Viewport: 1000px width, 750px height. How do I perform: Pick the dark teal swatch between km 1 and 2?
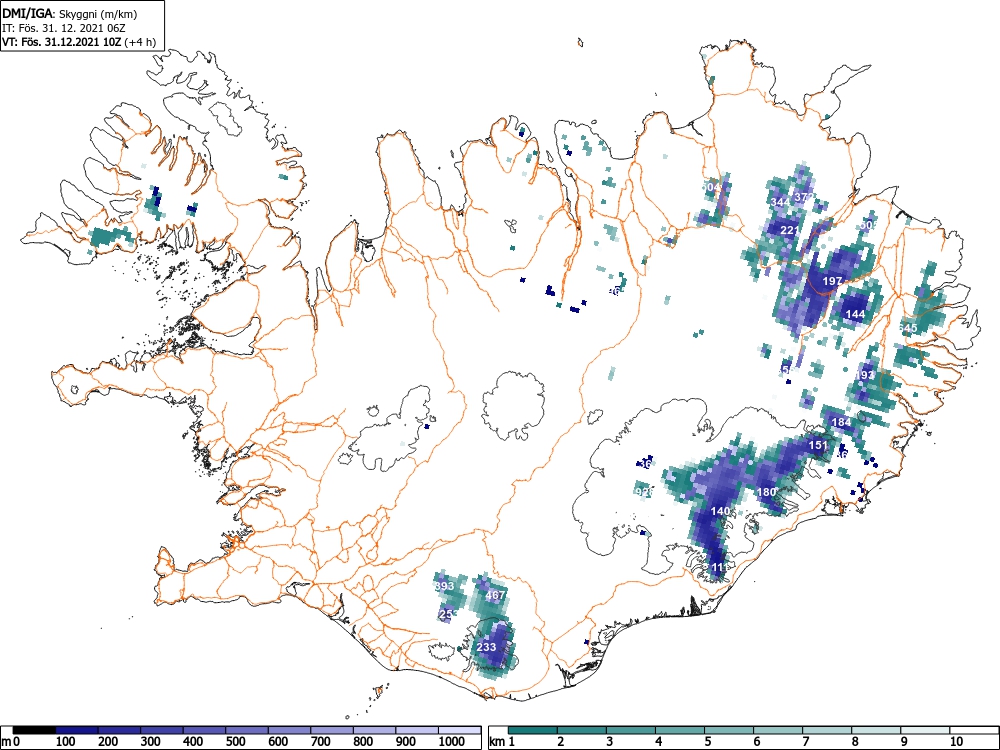[533, 730]
